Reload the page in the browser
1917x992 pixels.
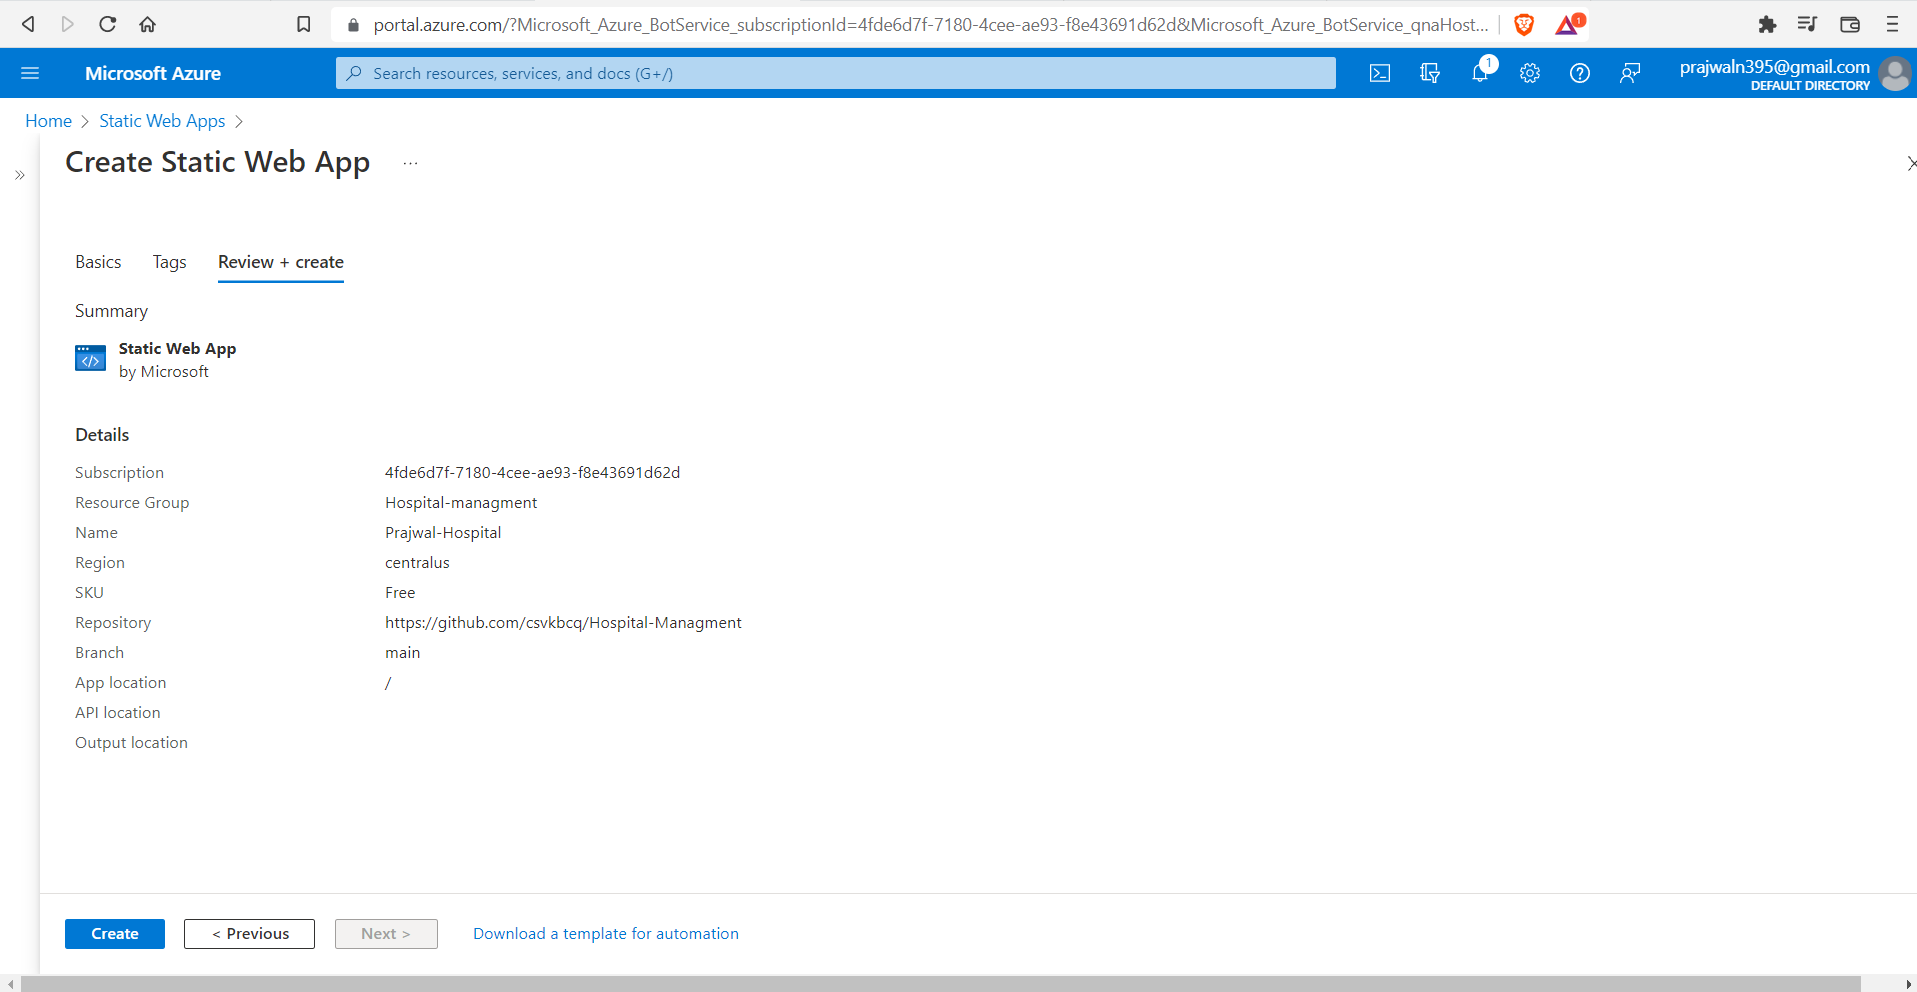(107, 24)
